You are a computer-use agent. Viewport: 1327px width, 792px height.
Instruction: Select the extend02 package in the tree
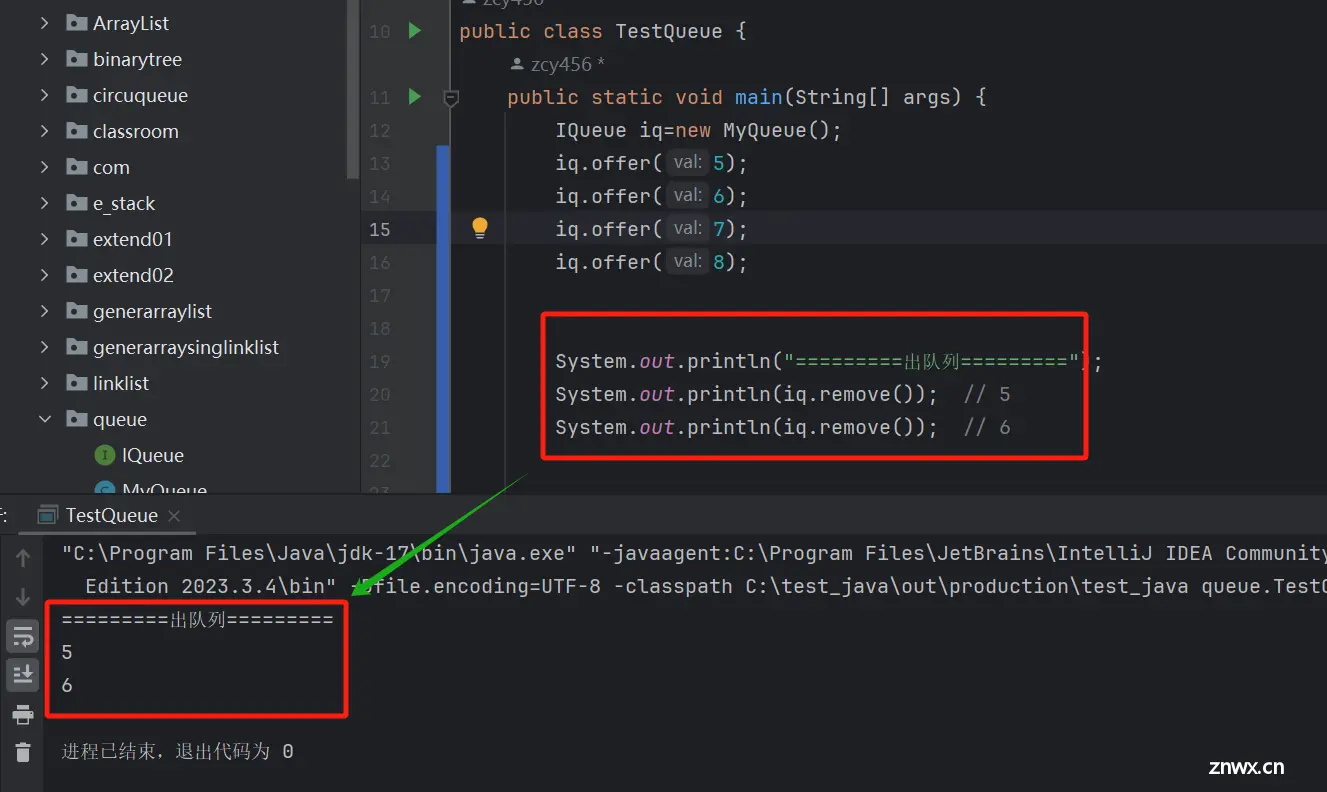pos(133,275)
